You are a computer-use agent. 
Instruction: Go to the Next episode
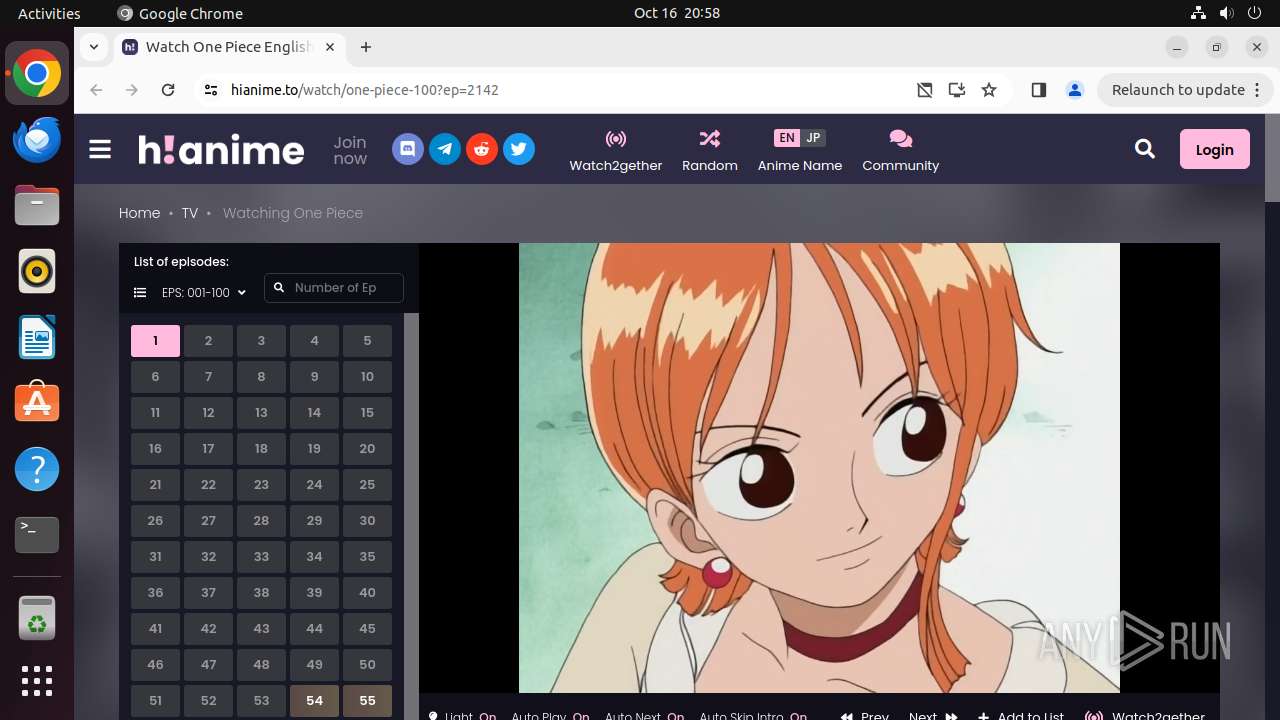tap(933, 716)
